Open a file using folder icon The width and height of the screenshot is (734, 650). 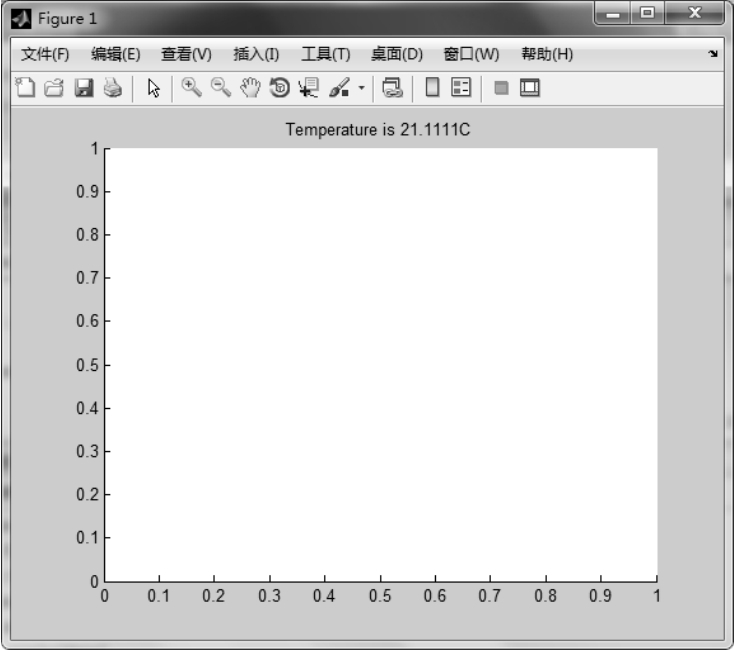54,88
